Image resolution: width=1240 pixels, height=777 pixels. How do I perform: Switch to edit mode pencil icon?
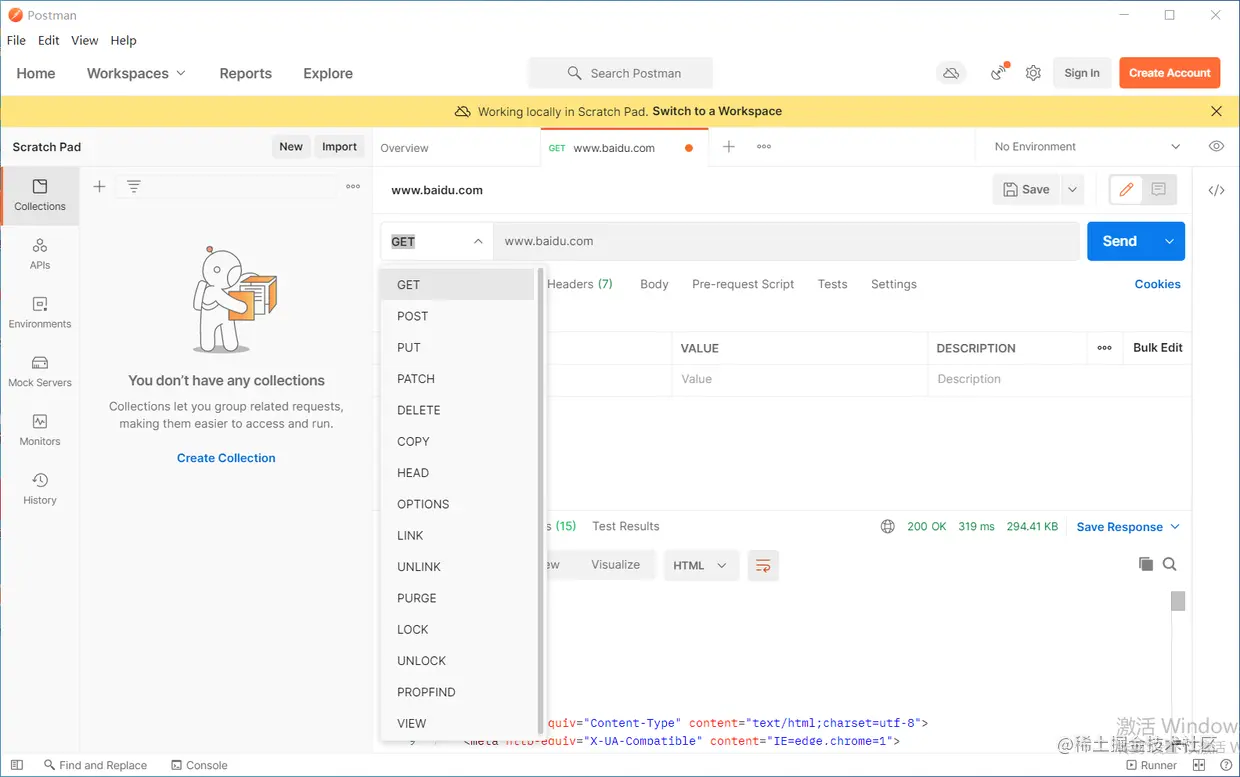1126,189
